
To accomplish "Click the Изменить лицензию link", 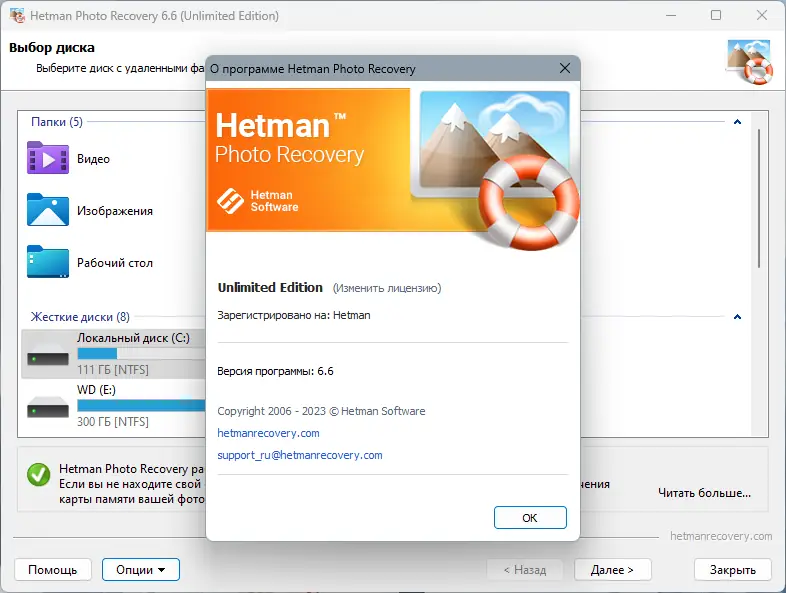I will coord(387,288).
